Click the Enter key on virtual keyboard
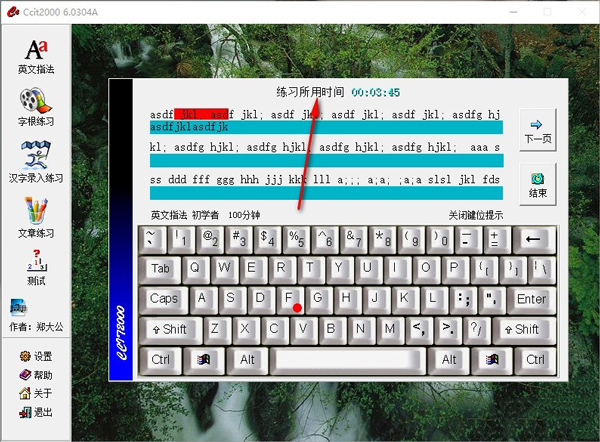The height and width of the screenshot is (442, 600). point(532,300)
